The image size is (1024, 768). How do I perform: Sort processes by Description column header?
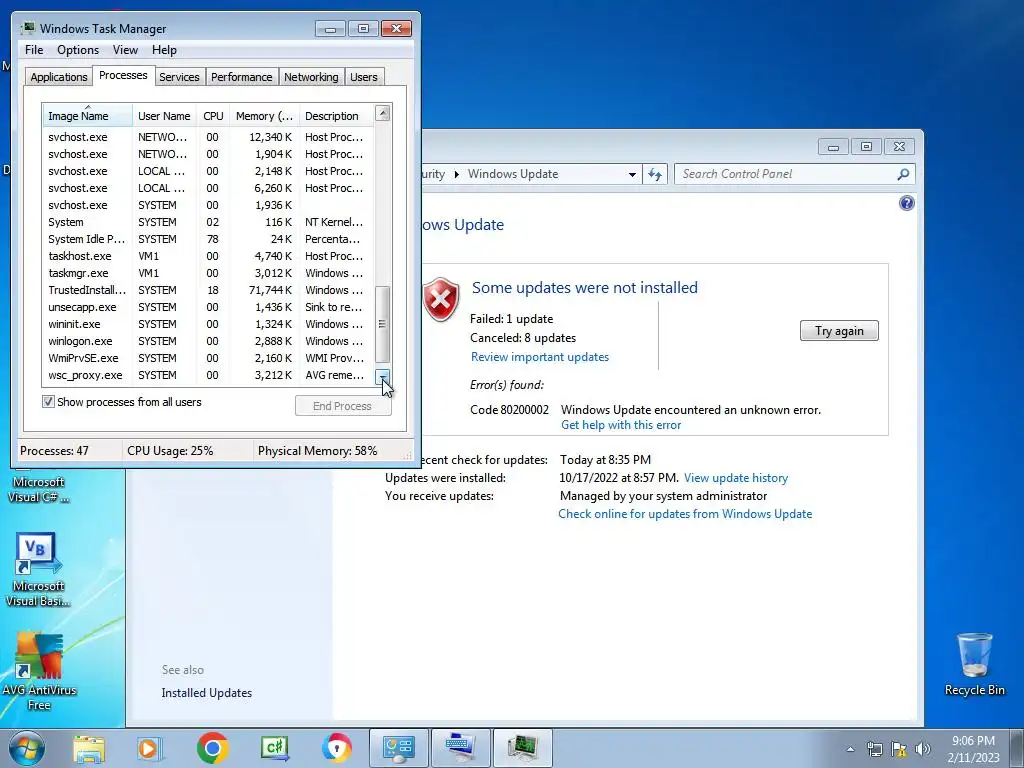[x=336, y=116]
